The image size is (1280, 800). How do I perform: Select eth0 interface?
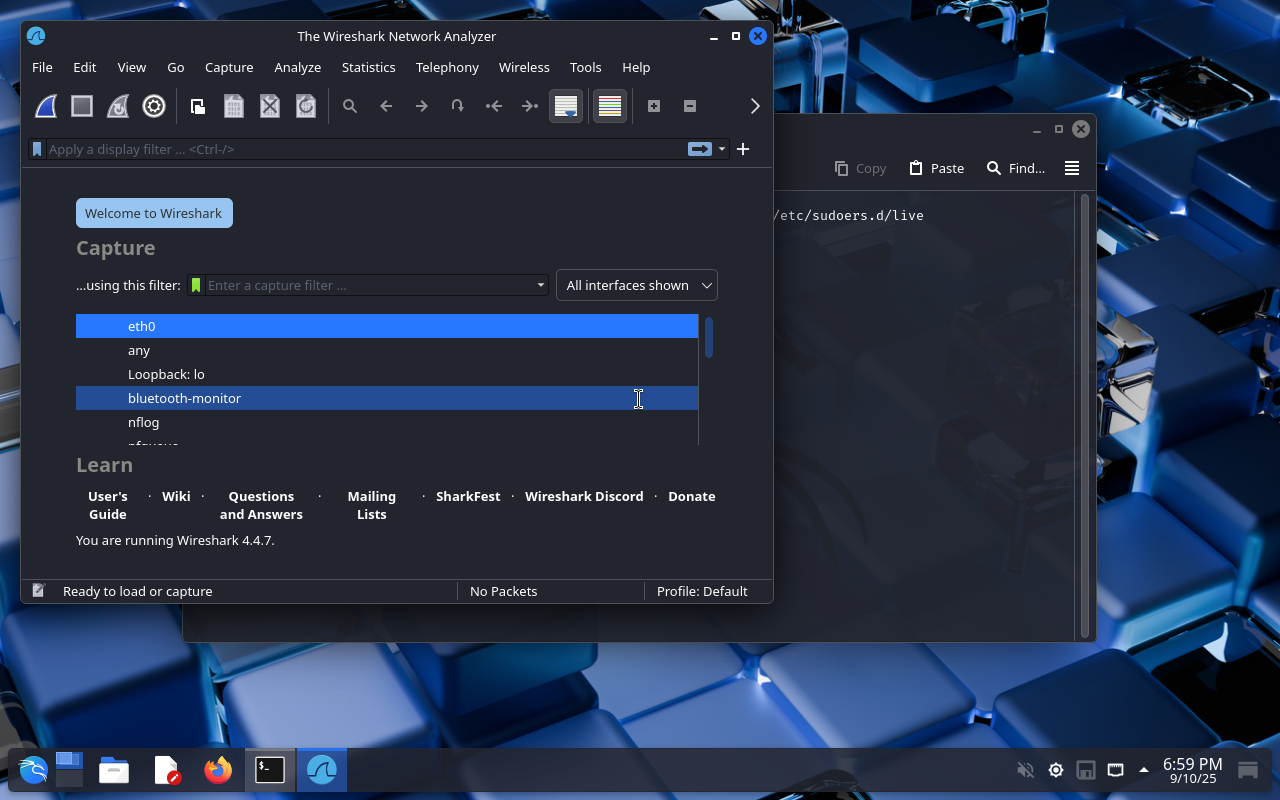[x=387, y=326]
